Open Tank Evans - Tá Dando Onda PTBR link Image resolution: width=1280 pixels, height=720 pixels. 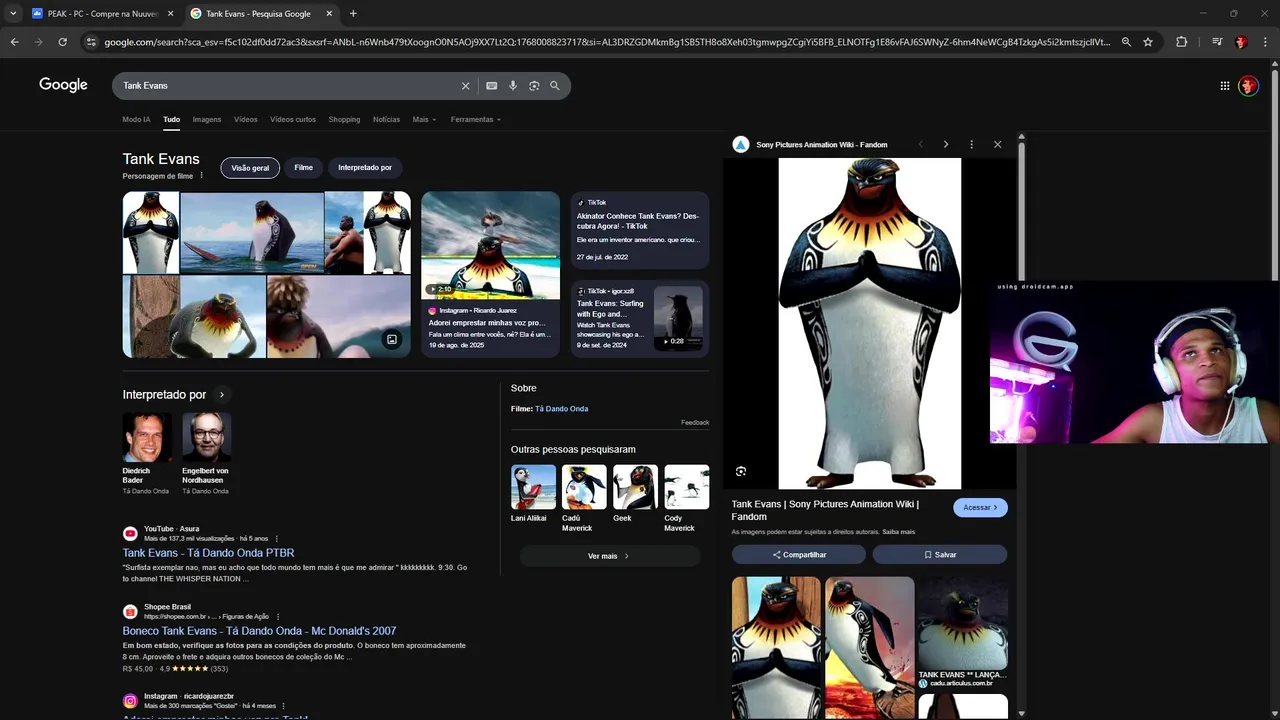208,553
